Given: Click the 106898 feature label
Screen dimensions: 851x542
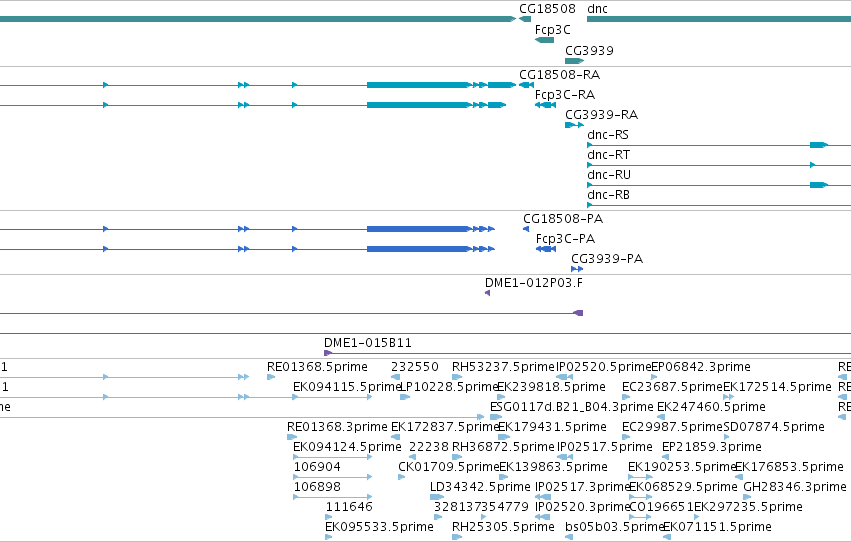Looking at the screenshot, I should coord(317,488).
